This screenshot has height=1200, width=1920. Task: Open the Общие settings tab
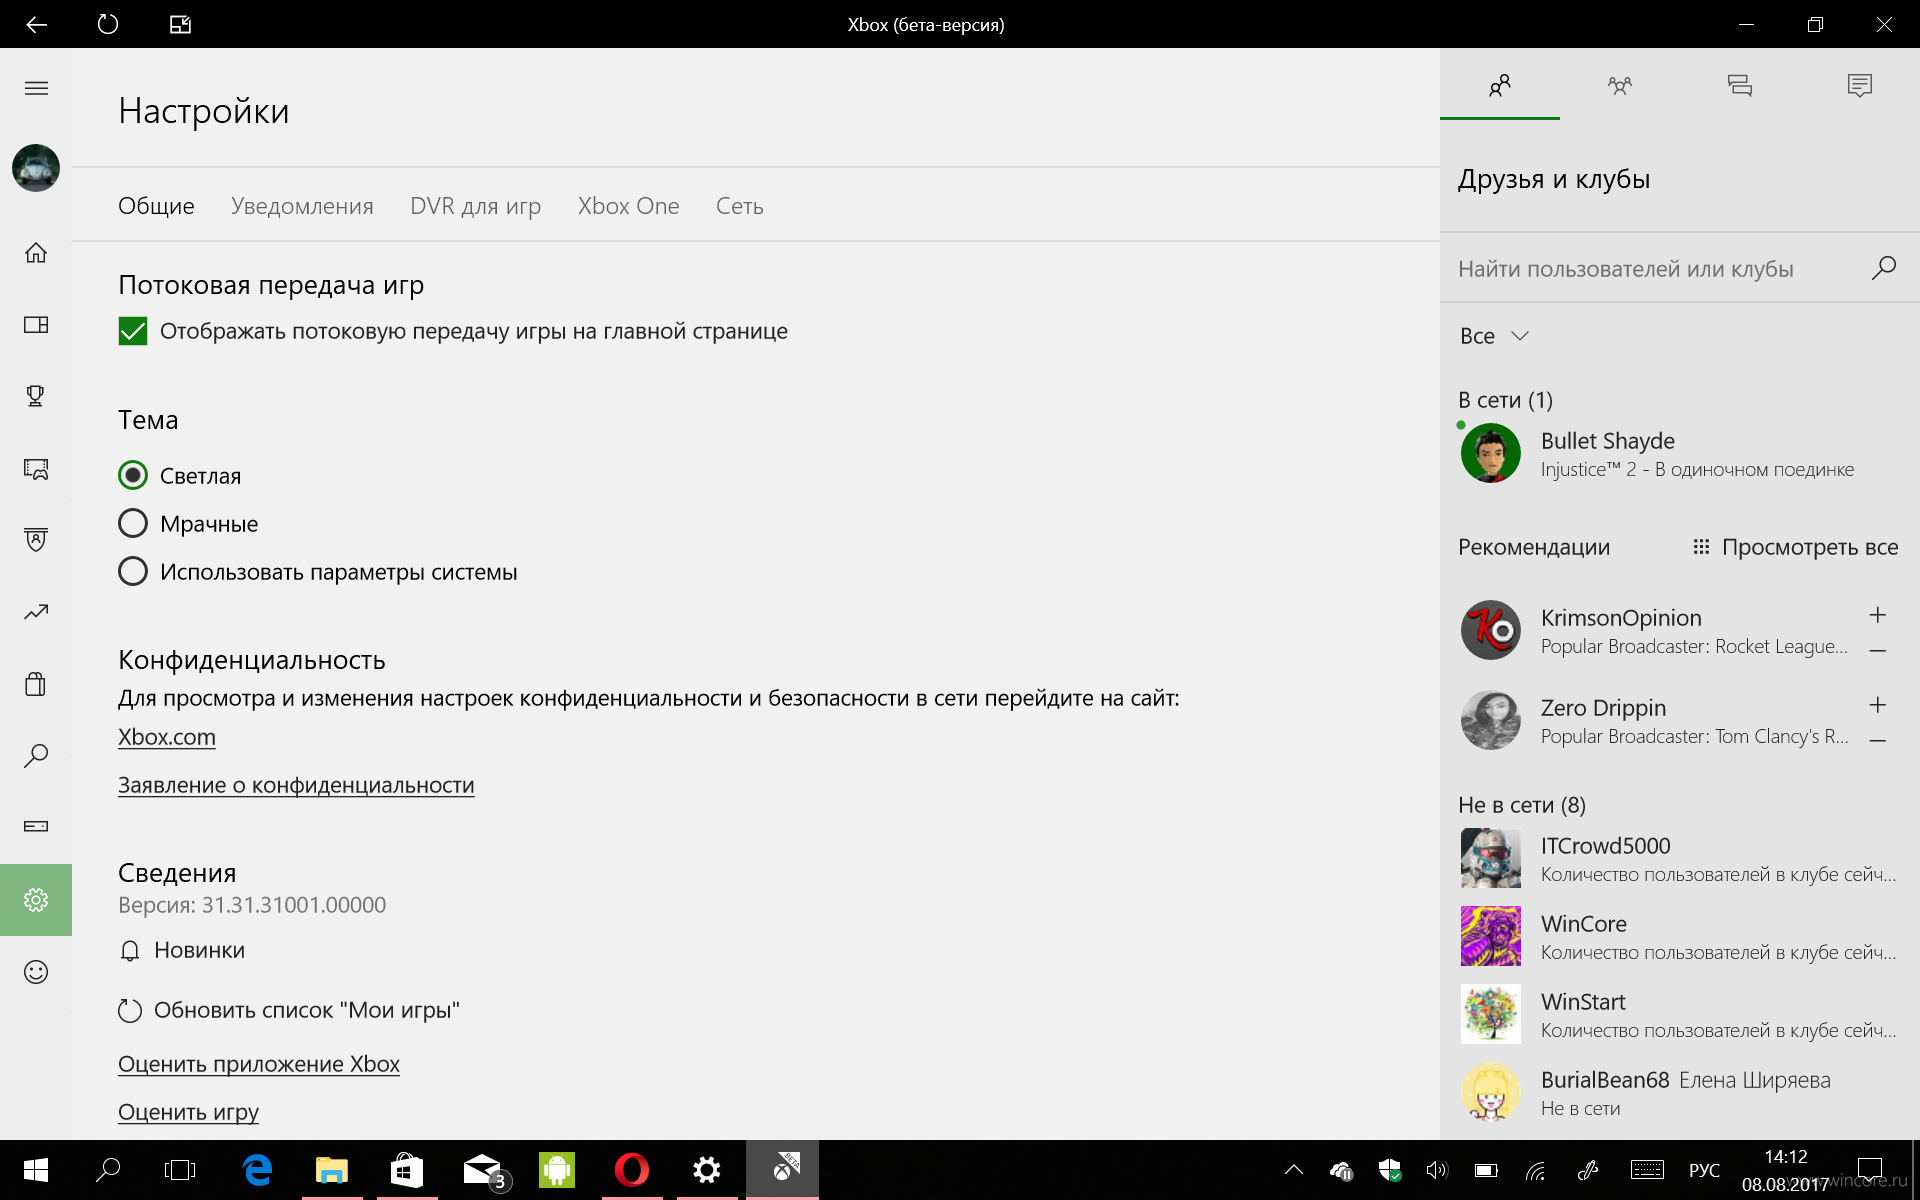156,206
